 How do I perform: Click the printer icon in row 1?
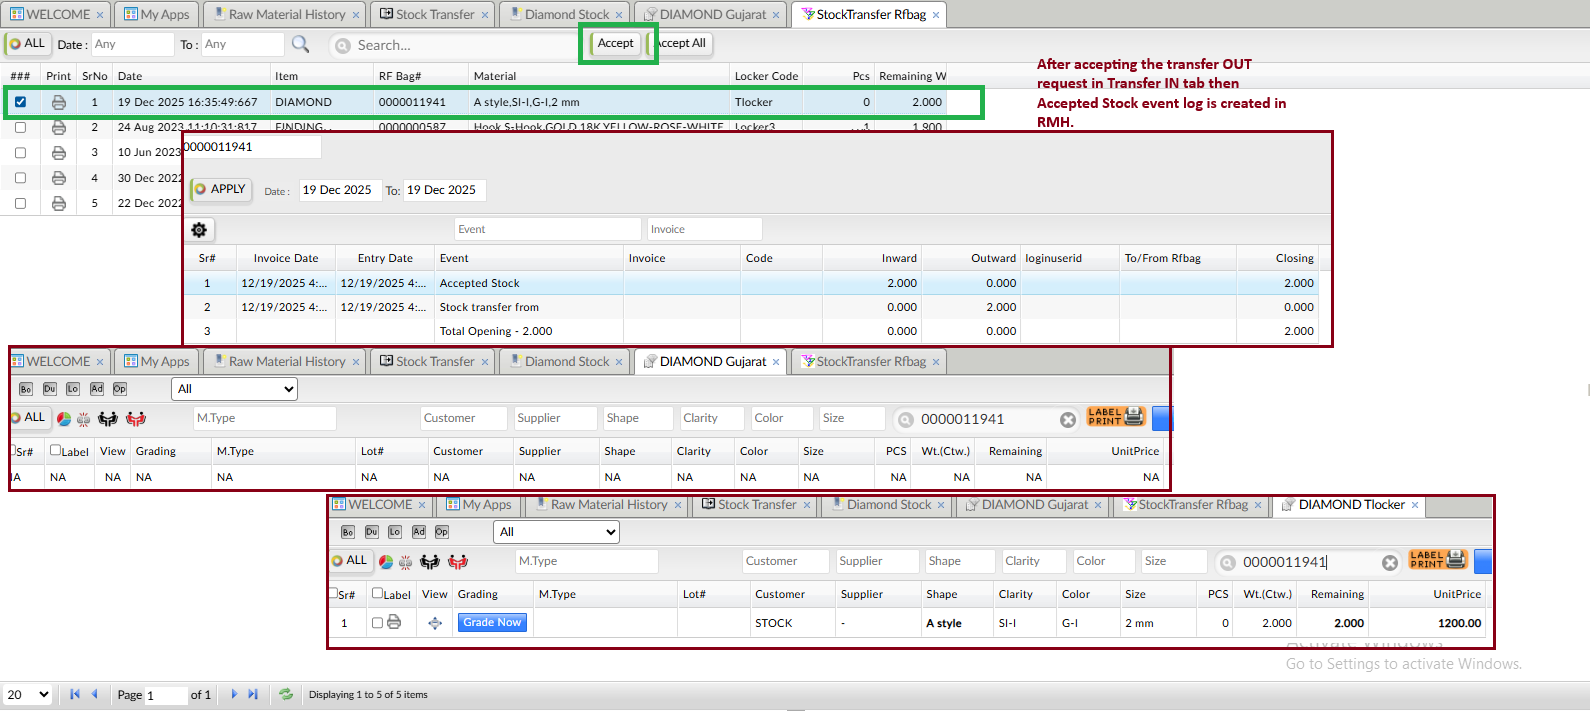tap(59, 102)
